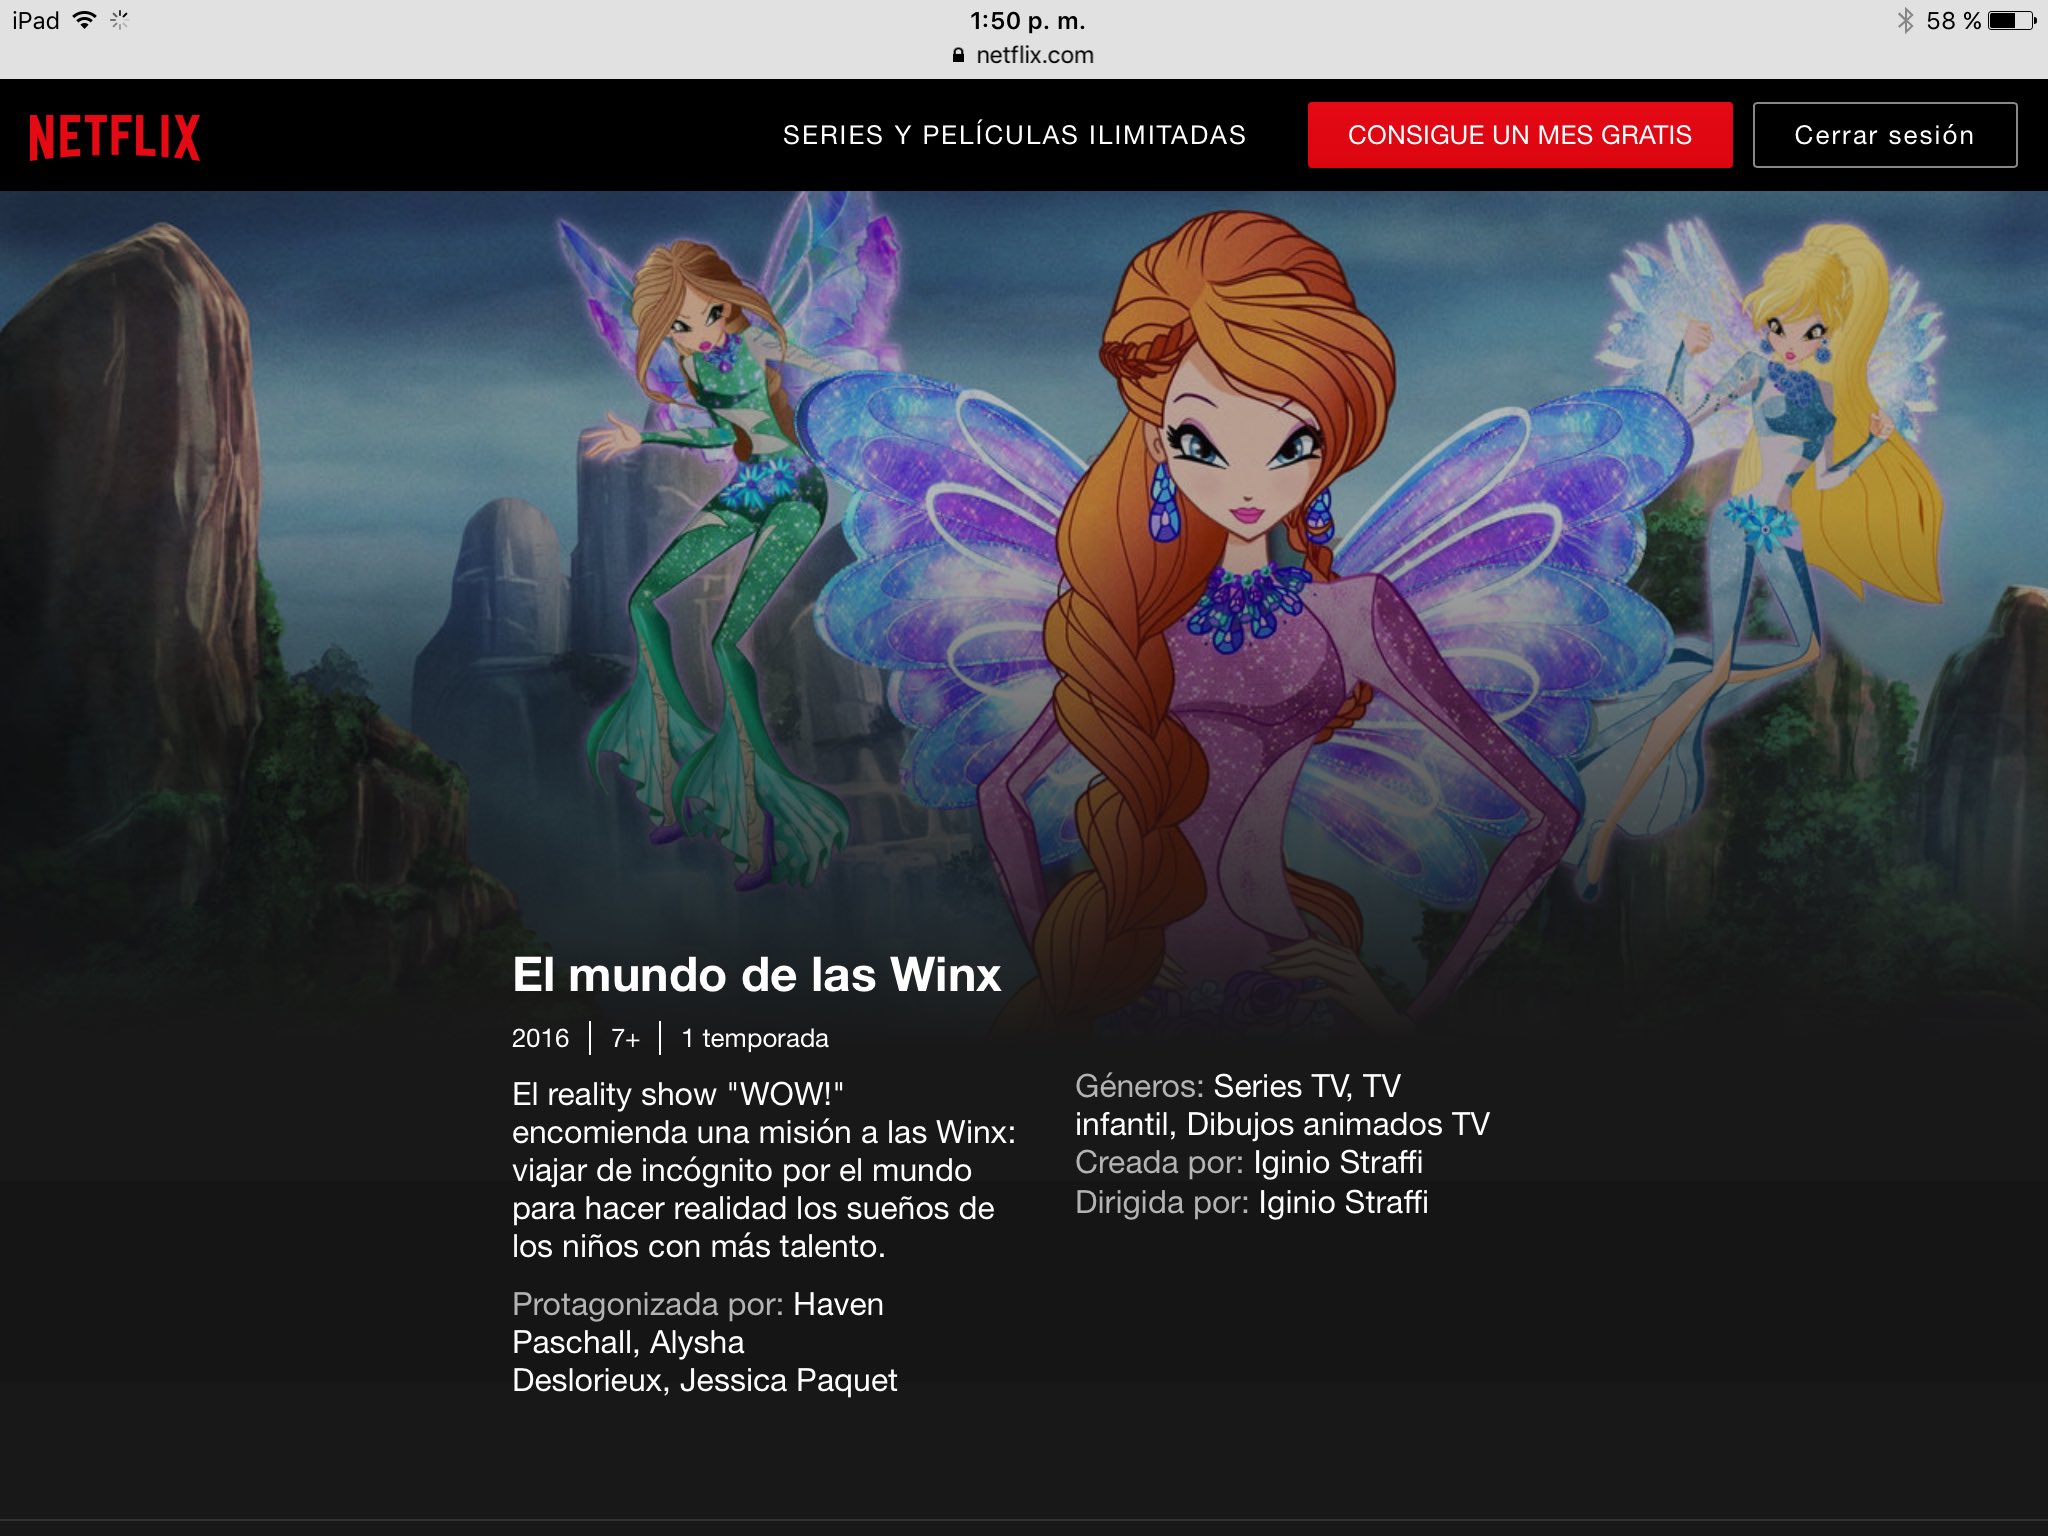Tap the battery indicator icon
2048x1536 pixels.
click(x=2011, y=20)
